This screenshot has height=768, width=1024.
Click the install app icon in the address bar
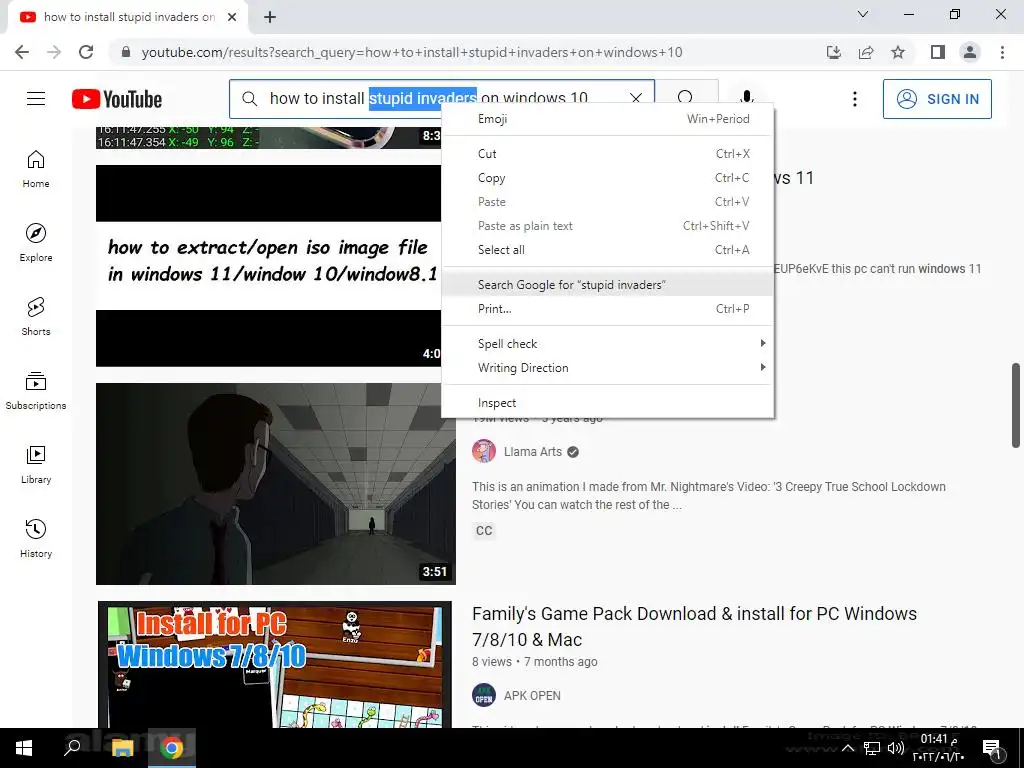[x=834, y=52]
